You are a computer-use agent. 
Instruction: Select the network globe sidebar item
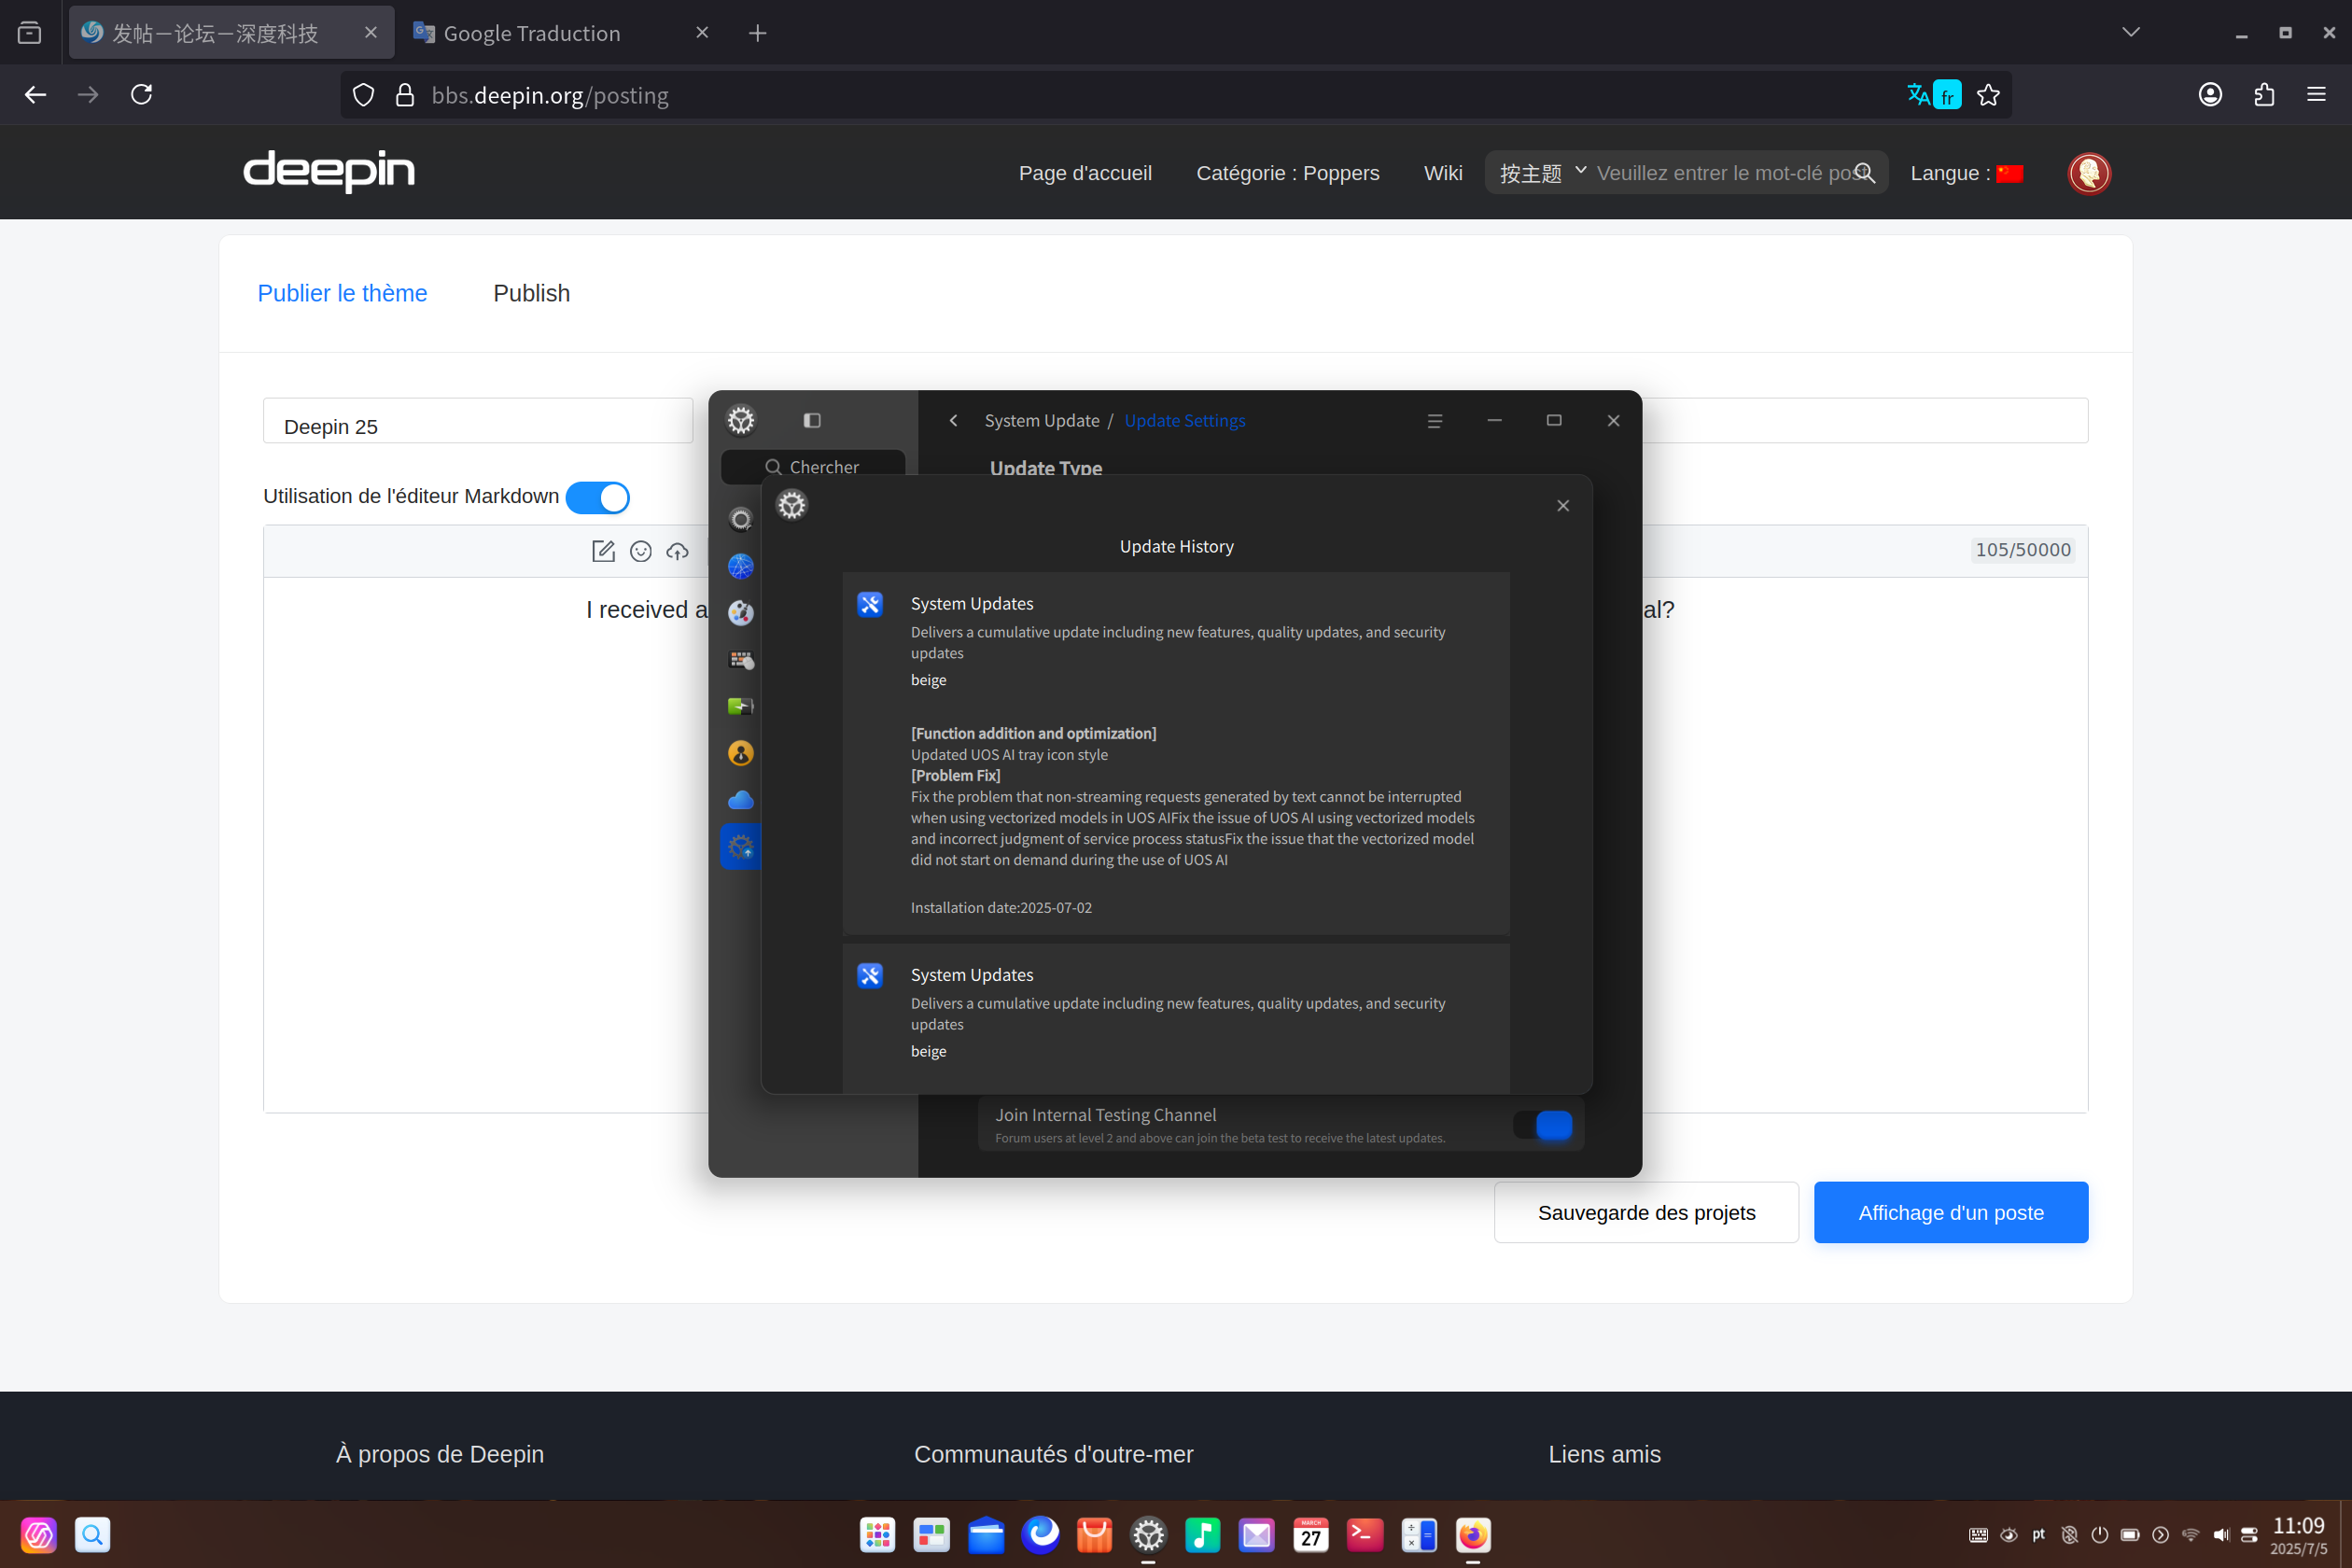click(x=741, y=566)
